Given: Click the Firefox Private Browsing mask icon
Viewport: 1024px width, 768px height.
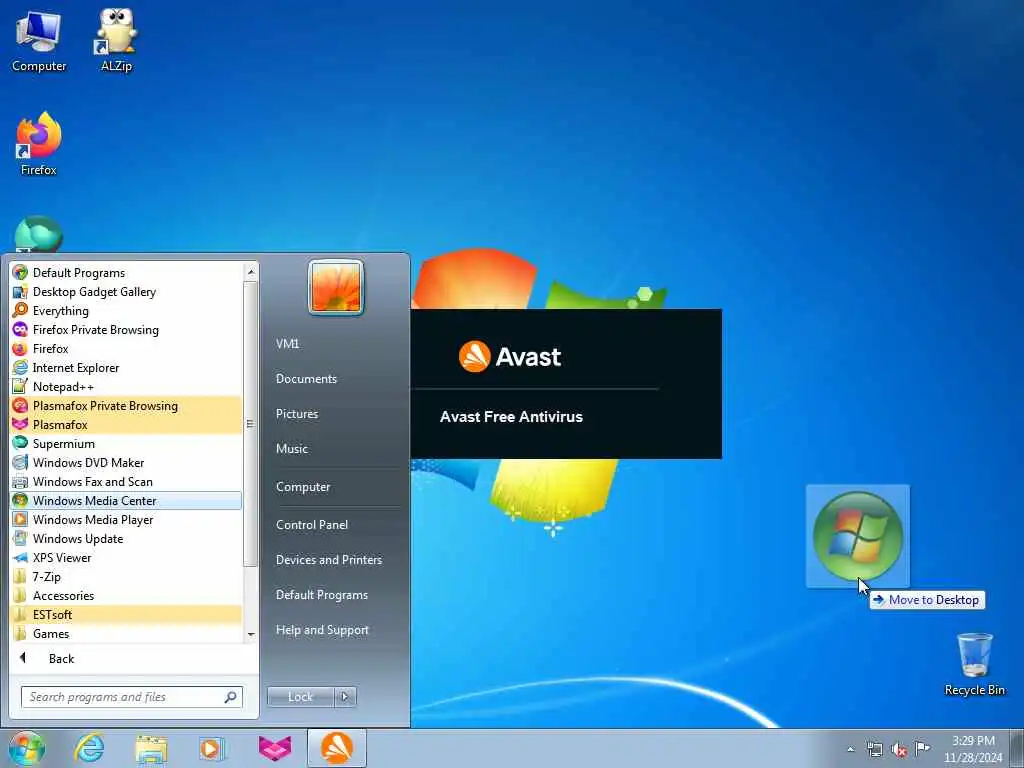Looking at the screenshot, I should pyautogui.click(x=20, y=329).
